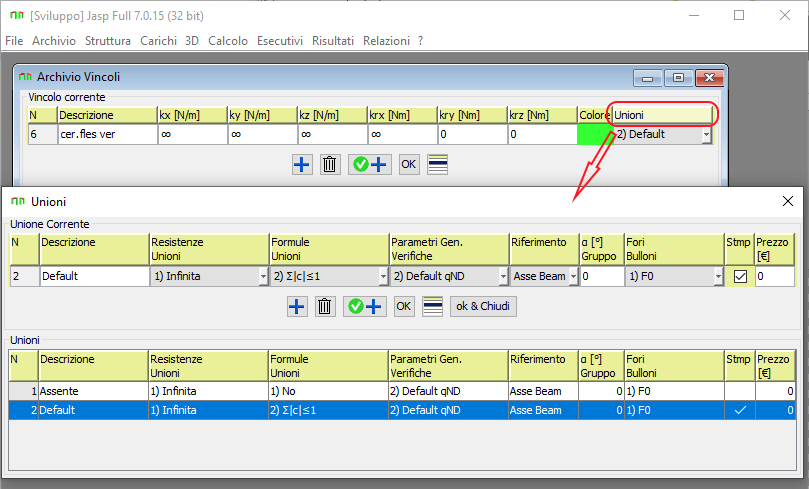Click Archivio Vincoli window logo icon
This screenshot has width=809, height=489.
(x=25, y=77)
